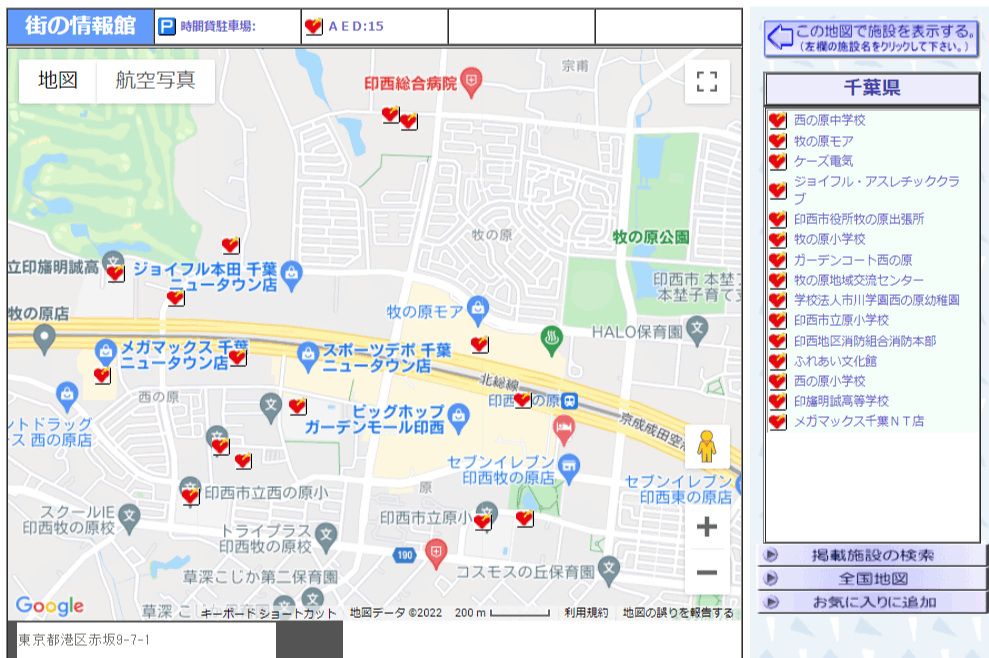Image resolution: width=989 pixels, height=658 pixels.
Task: Click 印西牧の原 train station icon
Action: point(570,401)
